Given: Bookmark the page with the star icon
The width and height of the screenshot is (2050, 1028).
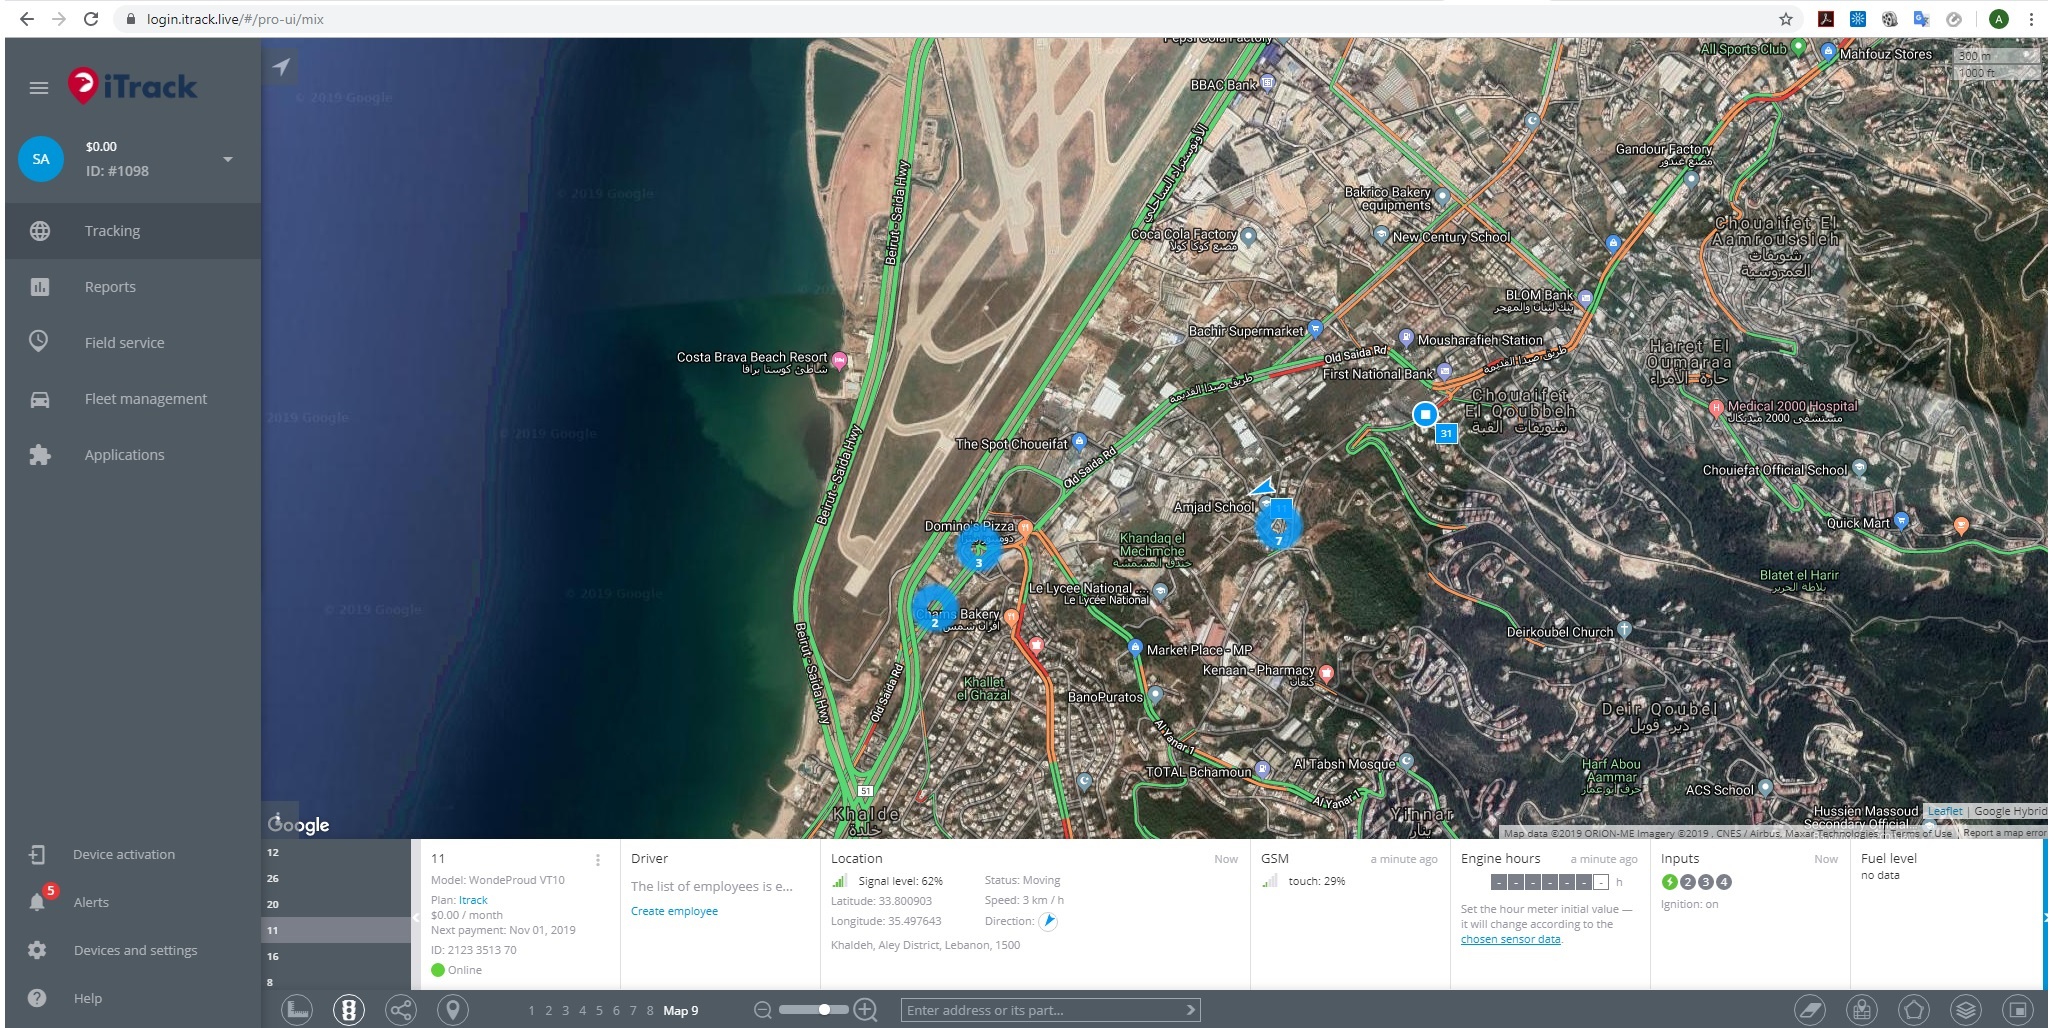Looking at the screenshot, I should [1786, 19].
